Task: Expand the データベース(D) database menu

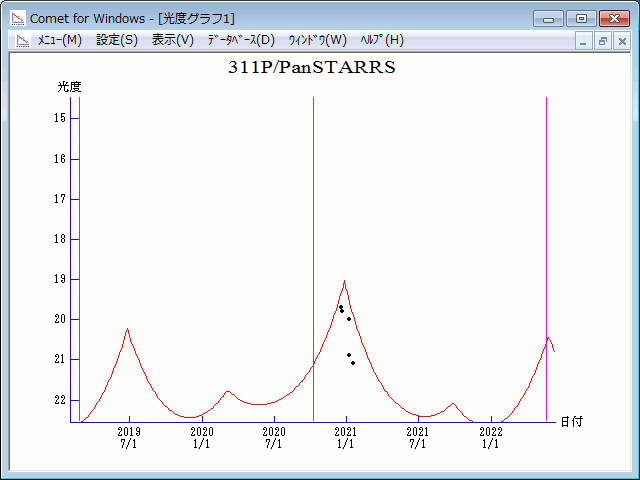Action: point(240,40)
